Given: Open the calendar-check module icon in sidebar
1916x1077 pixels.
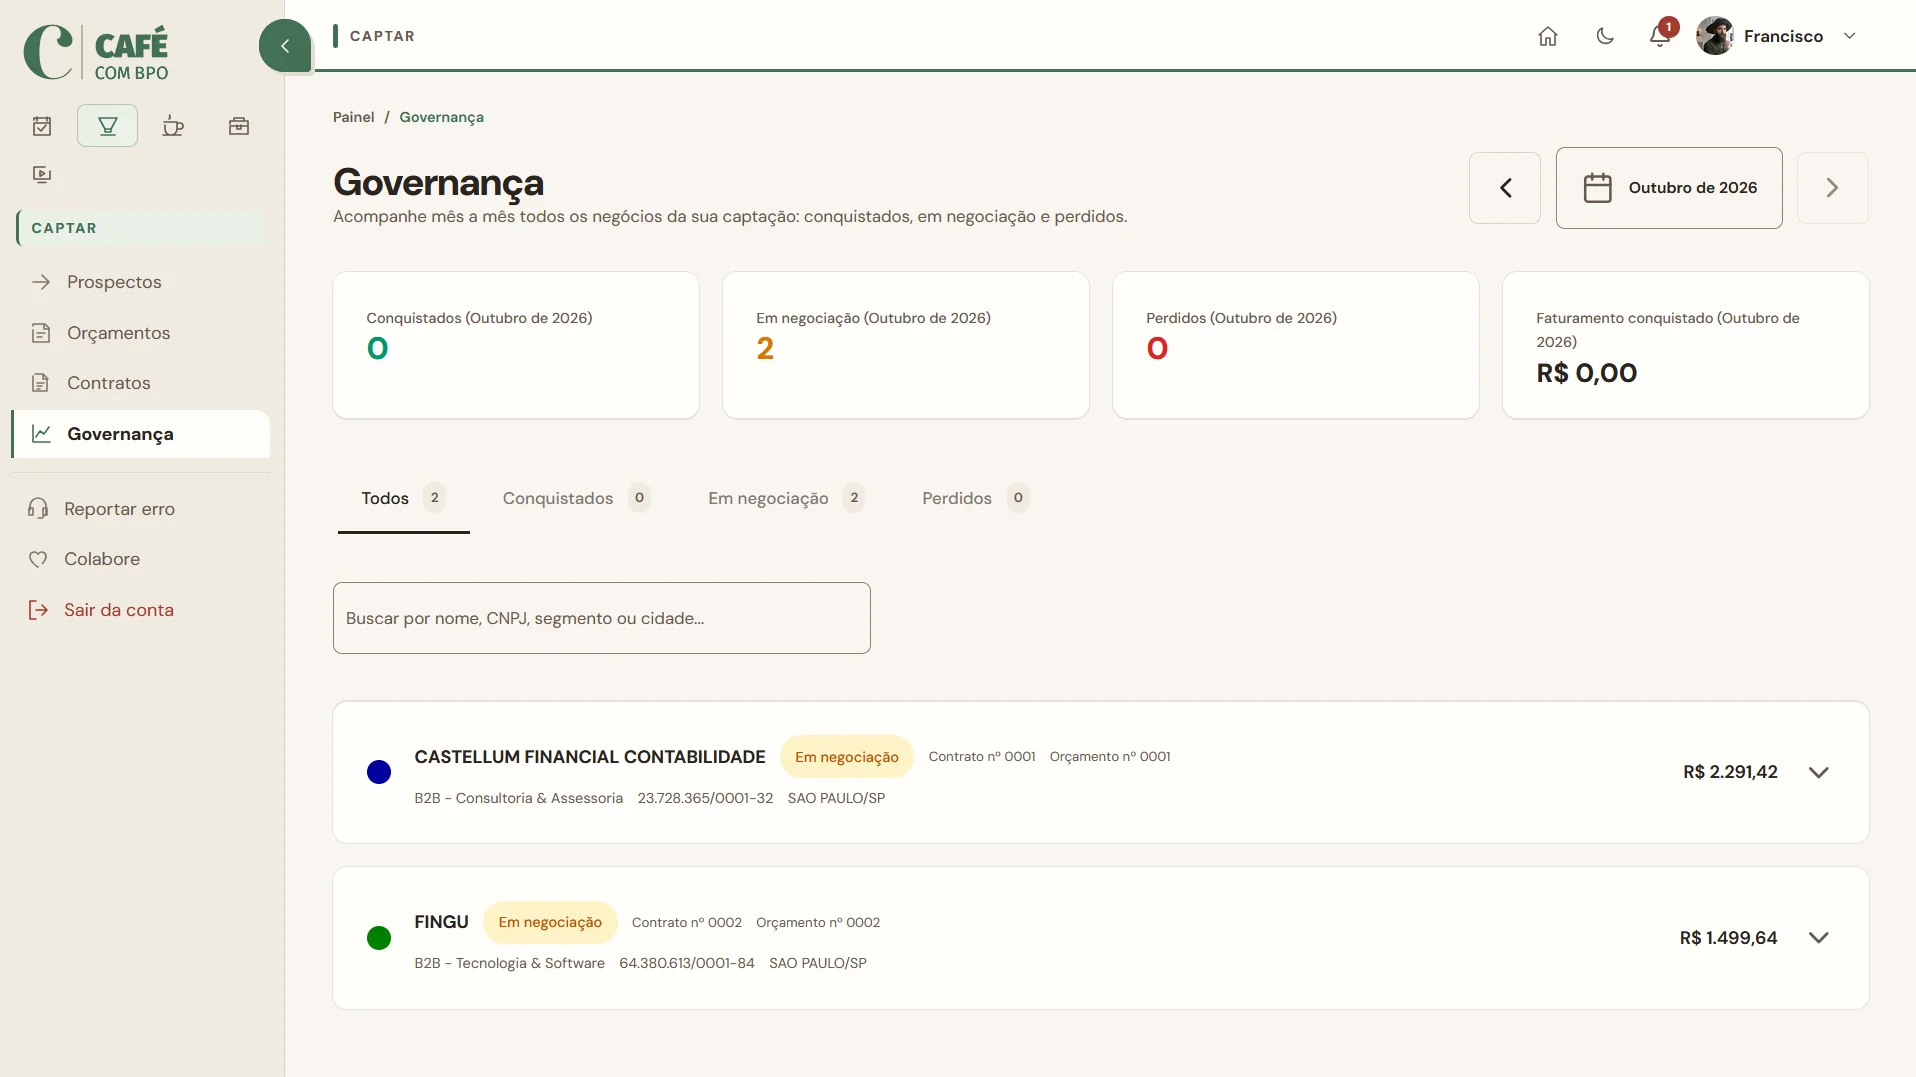Looking at the screenshot, I should [42, 126].
